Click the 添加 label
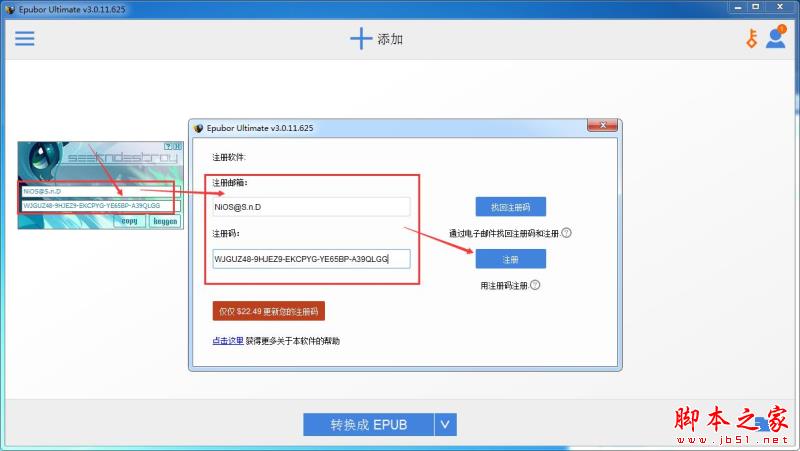 (x=390, y=39)
